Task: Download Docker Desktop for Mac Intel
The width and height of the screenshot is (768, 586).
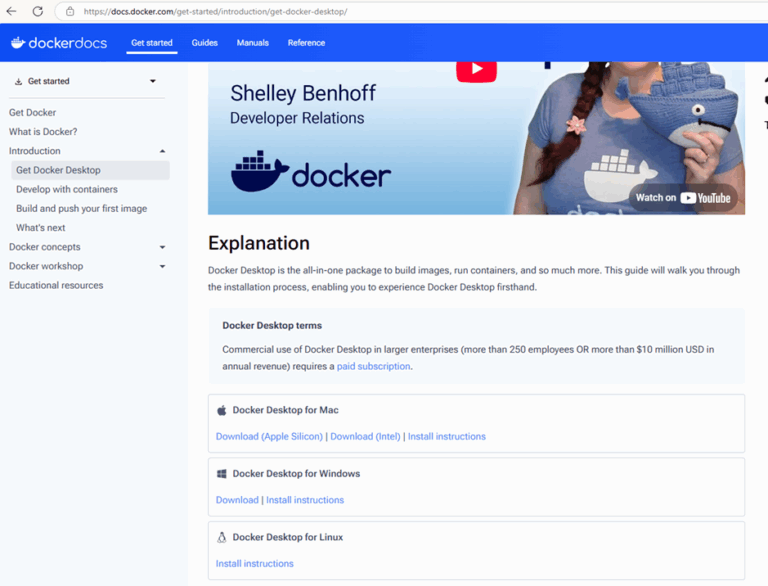Action: 365,436
